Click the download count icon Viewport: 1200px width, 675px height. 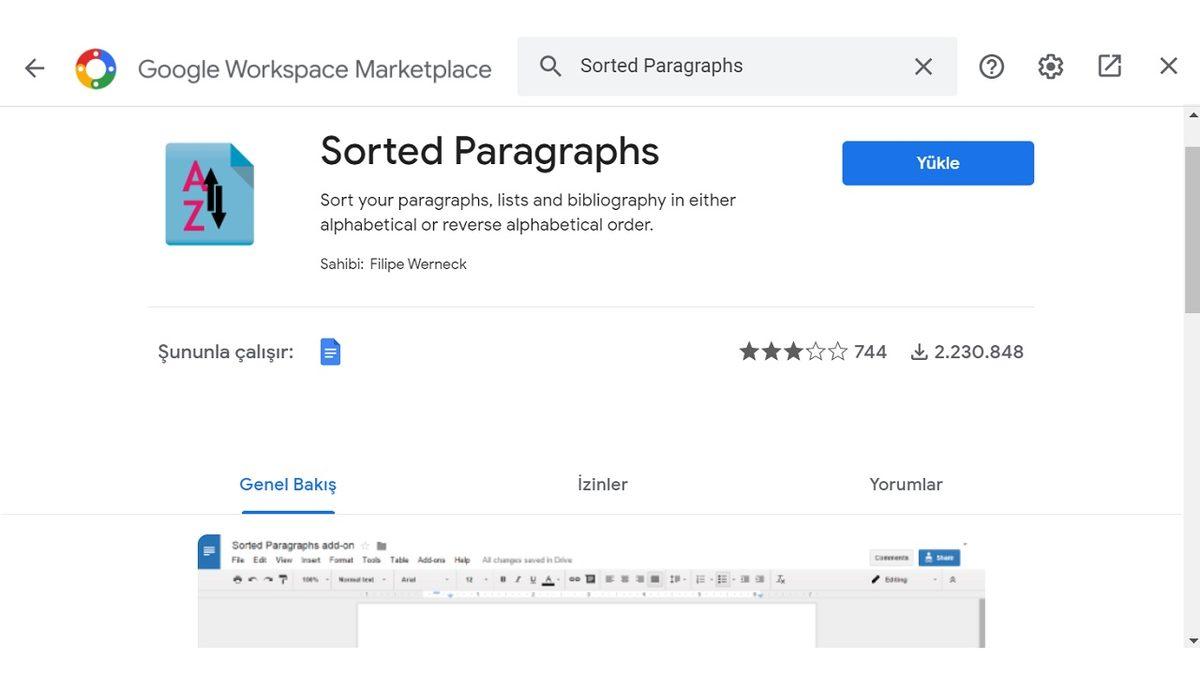click(917, 351)
